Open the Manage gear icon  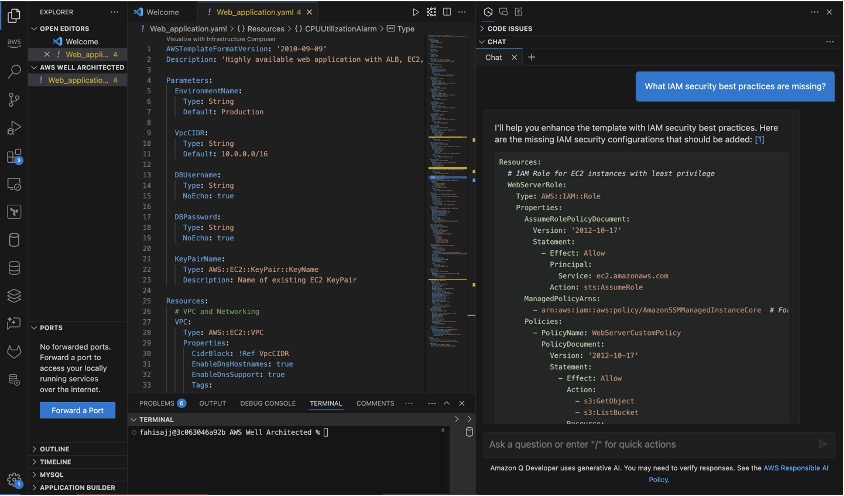click(x=14, y=479)
